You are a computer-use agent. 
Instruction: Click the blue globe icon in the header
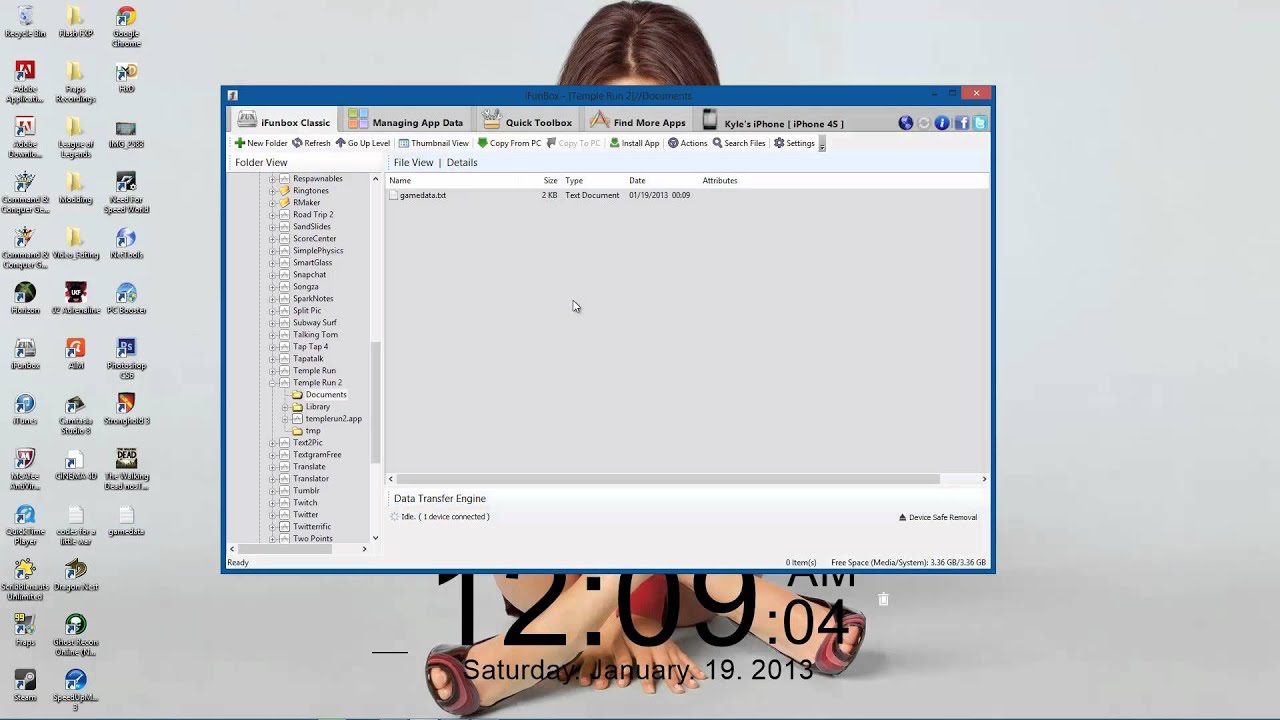(906, 123)
